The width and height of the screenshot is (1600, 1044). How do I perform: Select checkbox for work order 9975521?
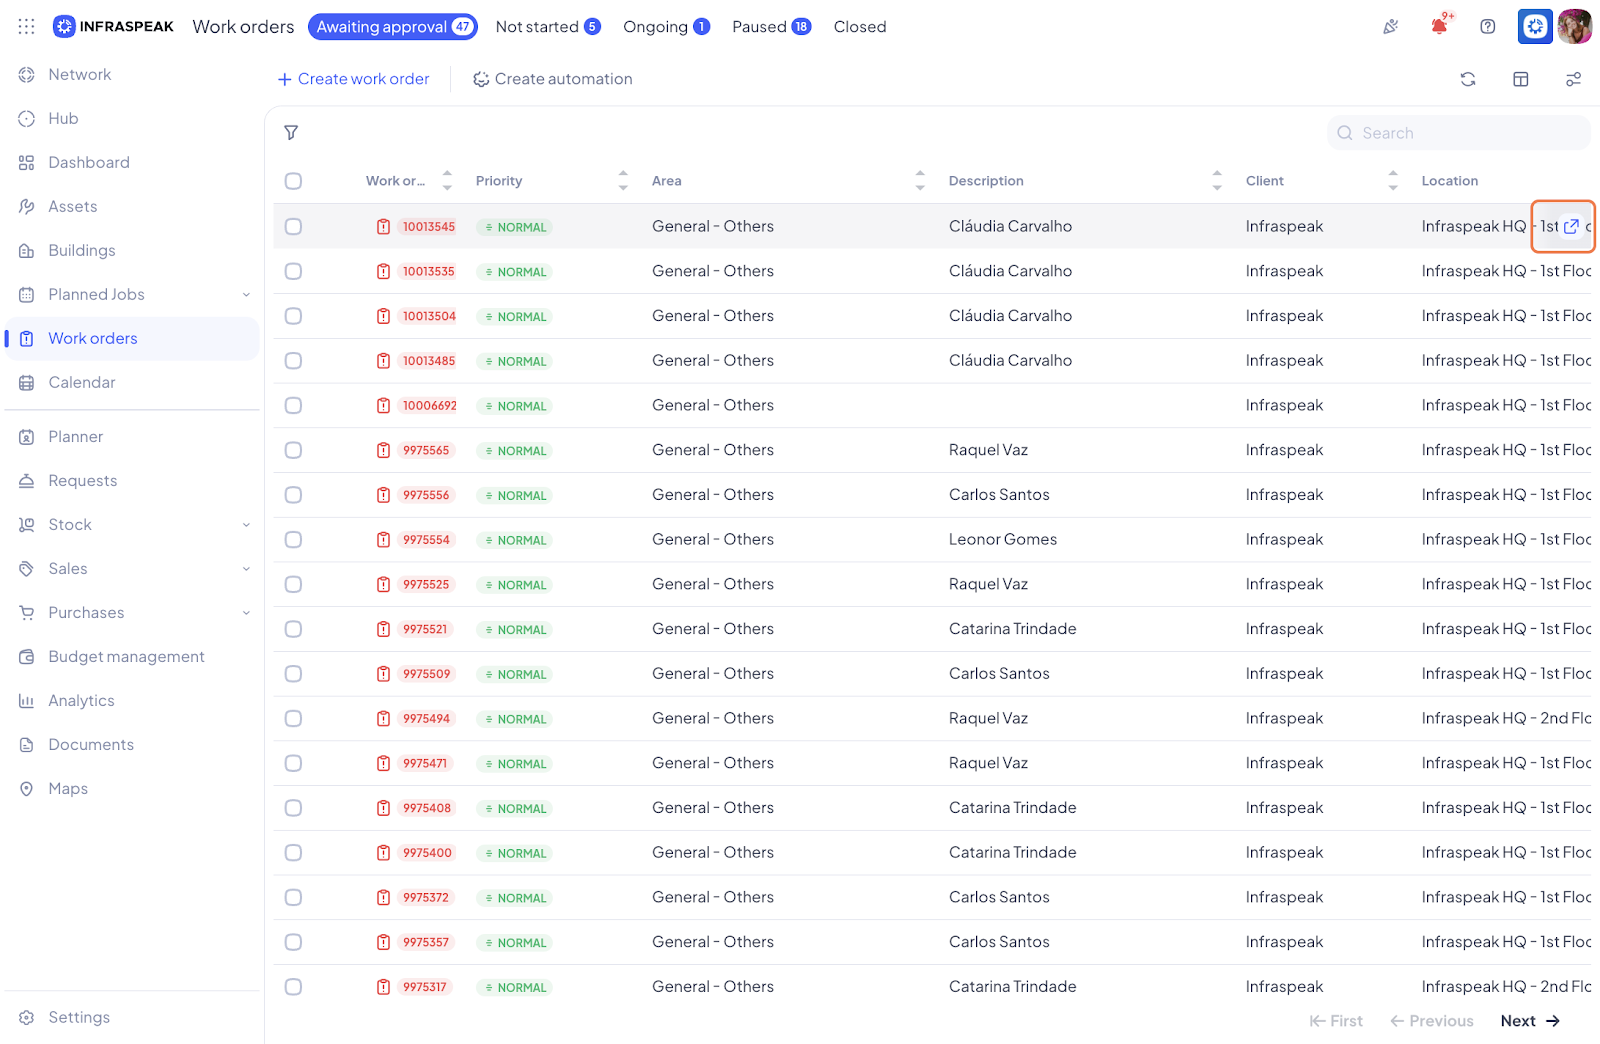coord(293,629)
